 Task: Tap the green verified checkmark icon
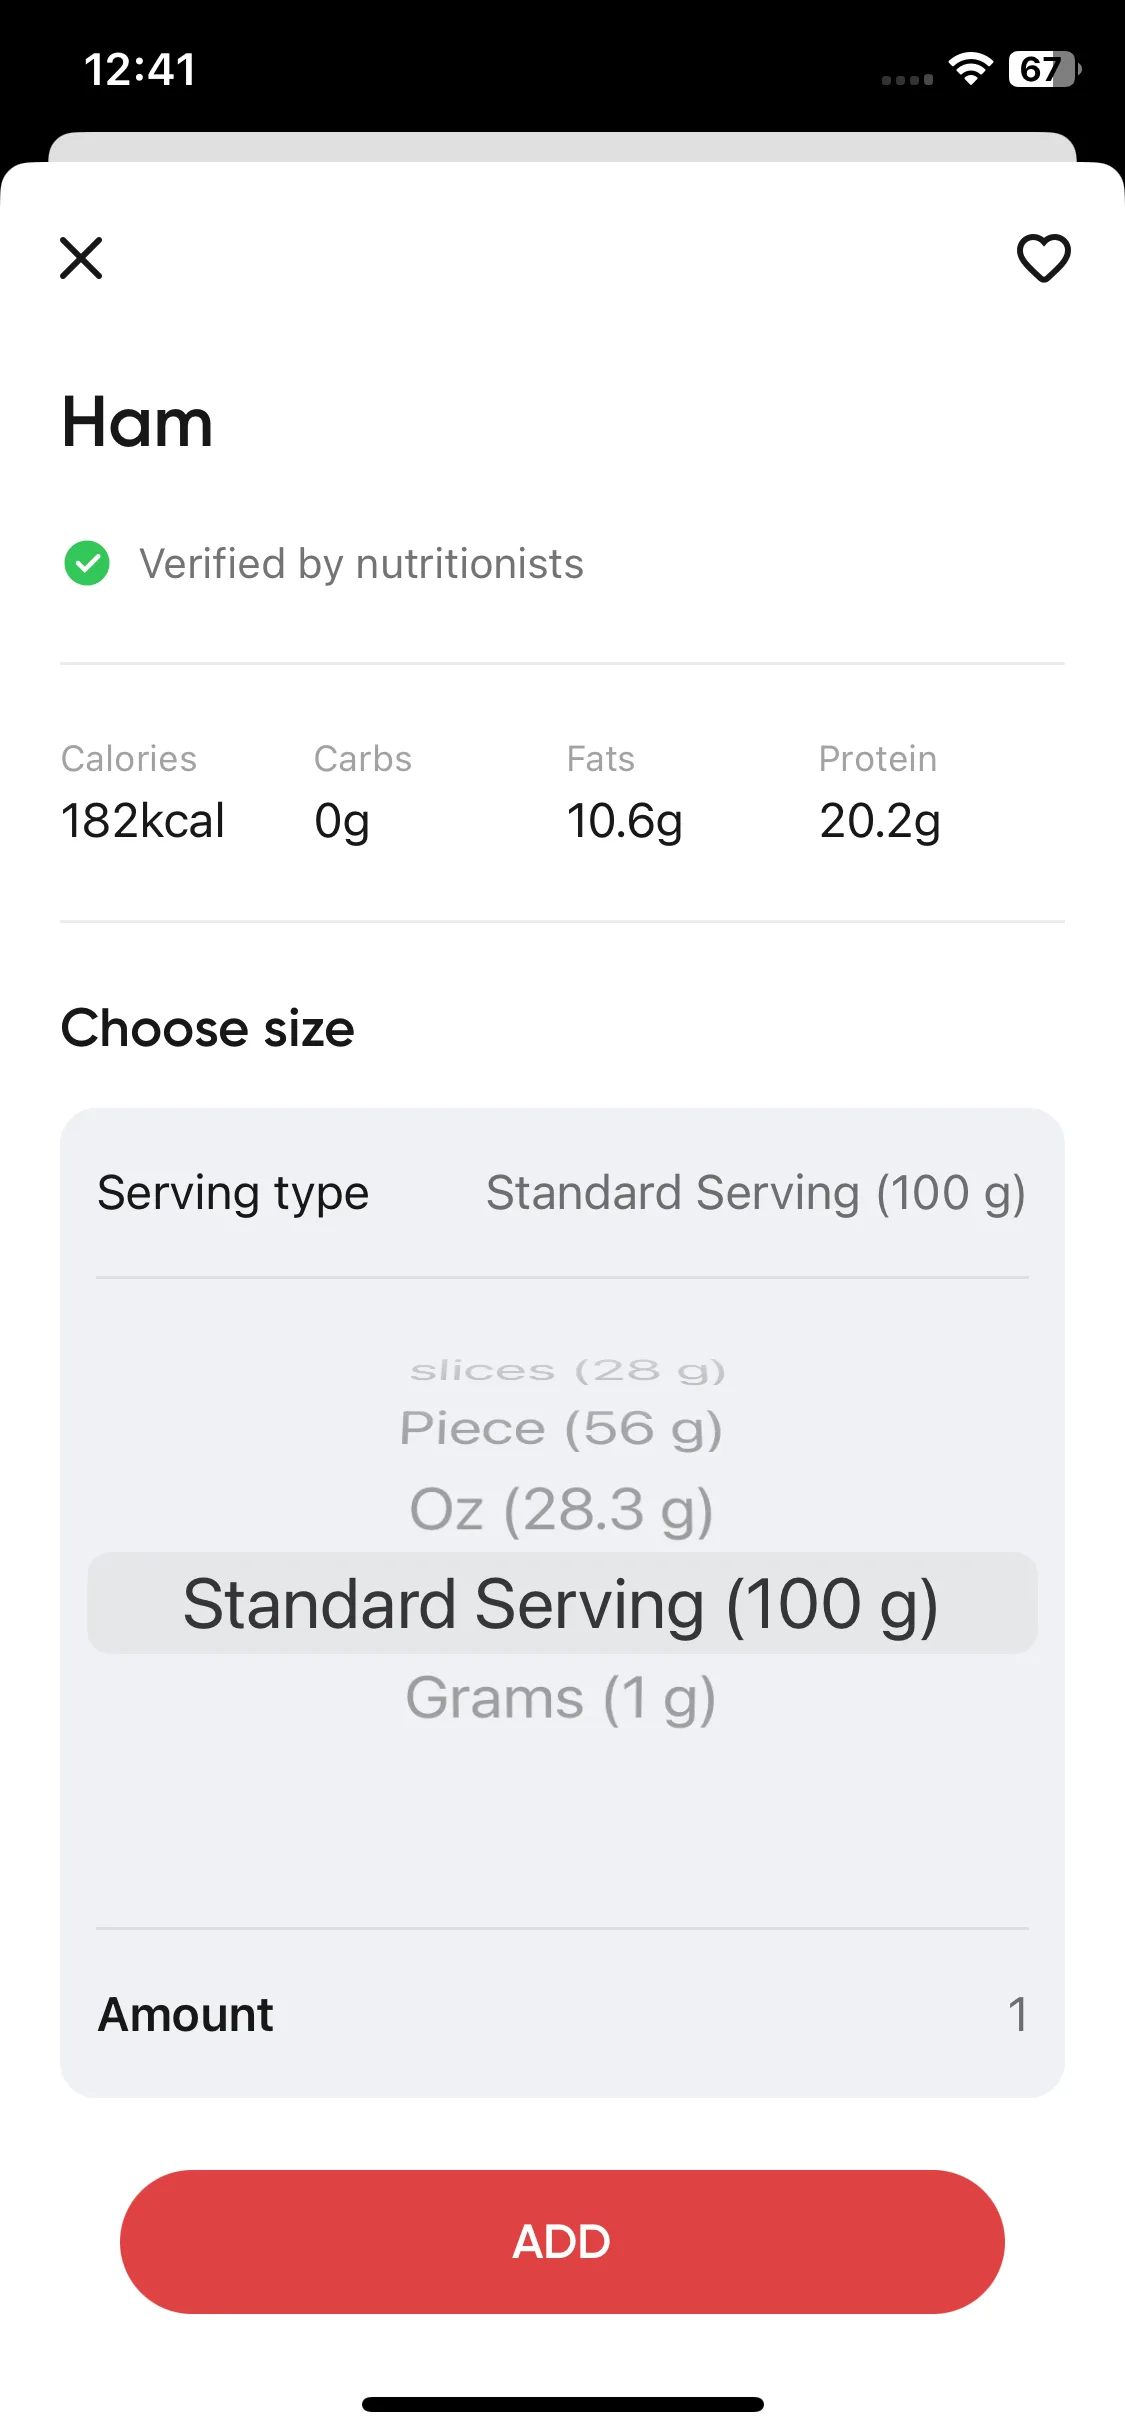(x=87, y=563)
